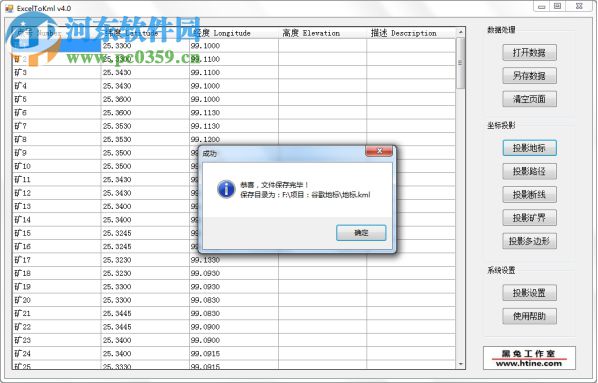Click latitude 25.3245 in row 矿15
598x383 pixels.
(x=117, y=233)
